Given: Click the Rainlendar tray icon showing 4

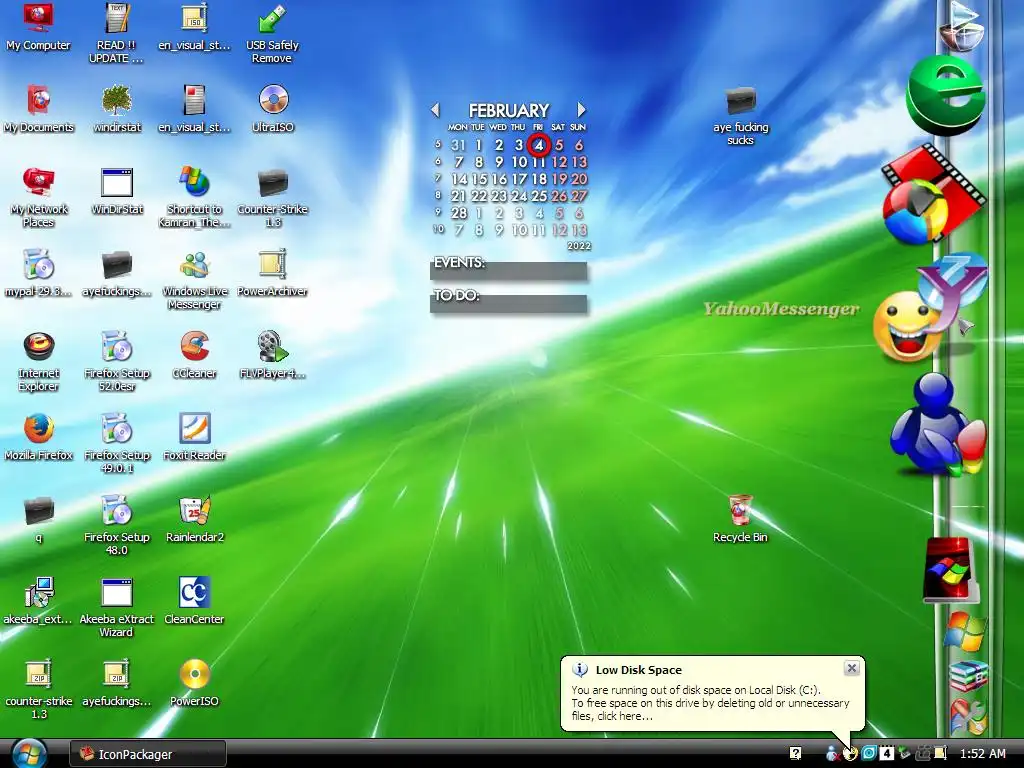Looking at the screenshot, I should pos(886,754).
